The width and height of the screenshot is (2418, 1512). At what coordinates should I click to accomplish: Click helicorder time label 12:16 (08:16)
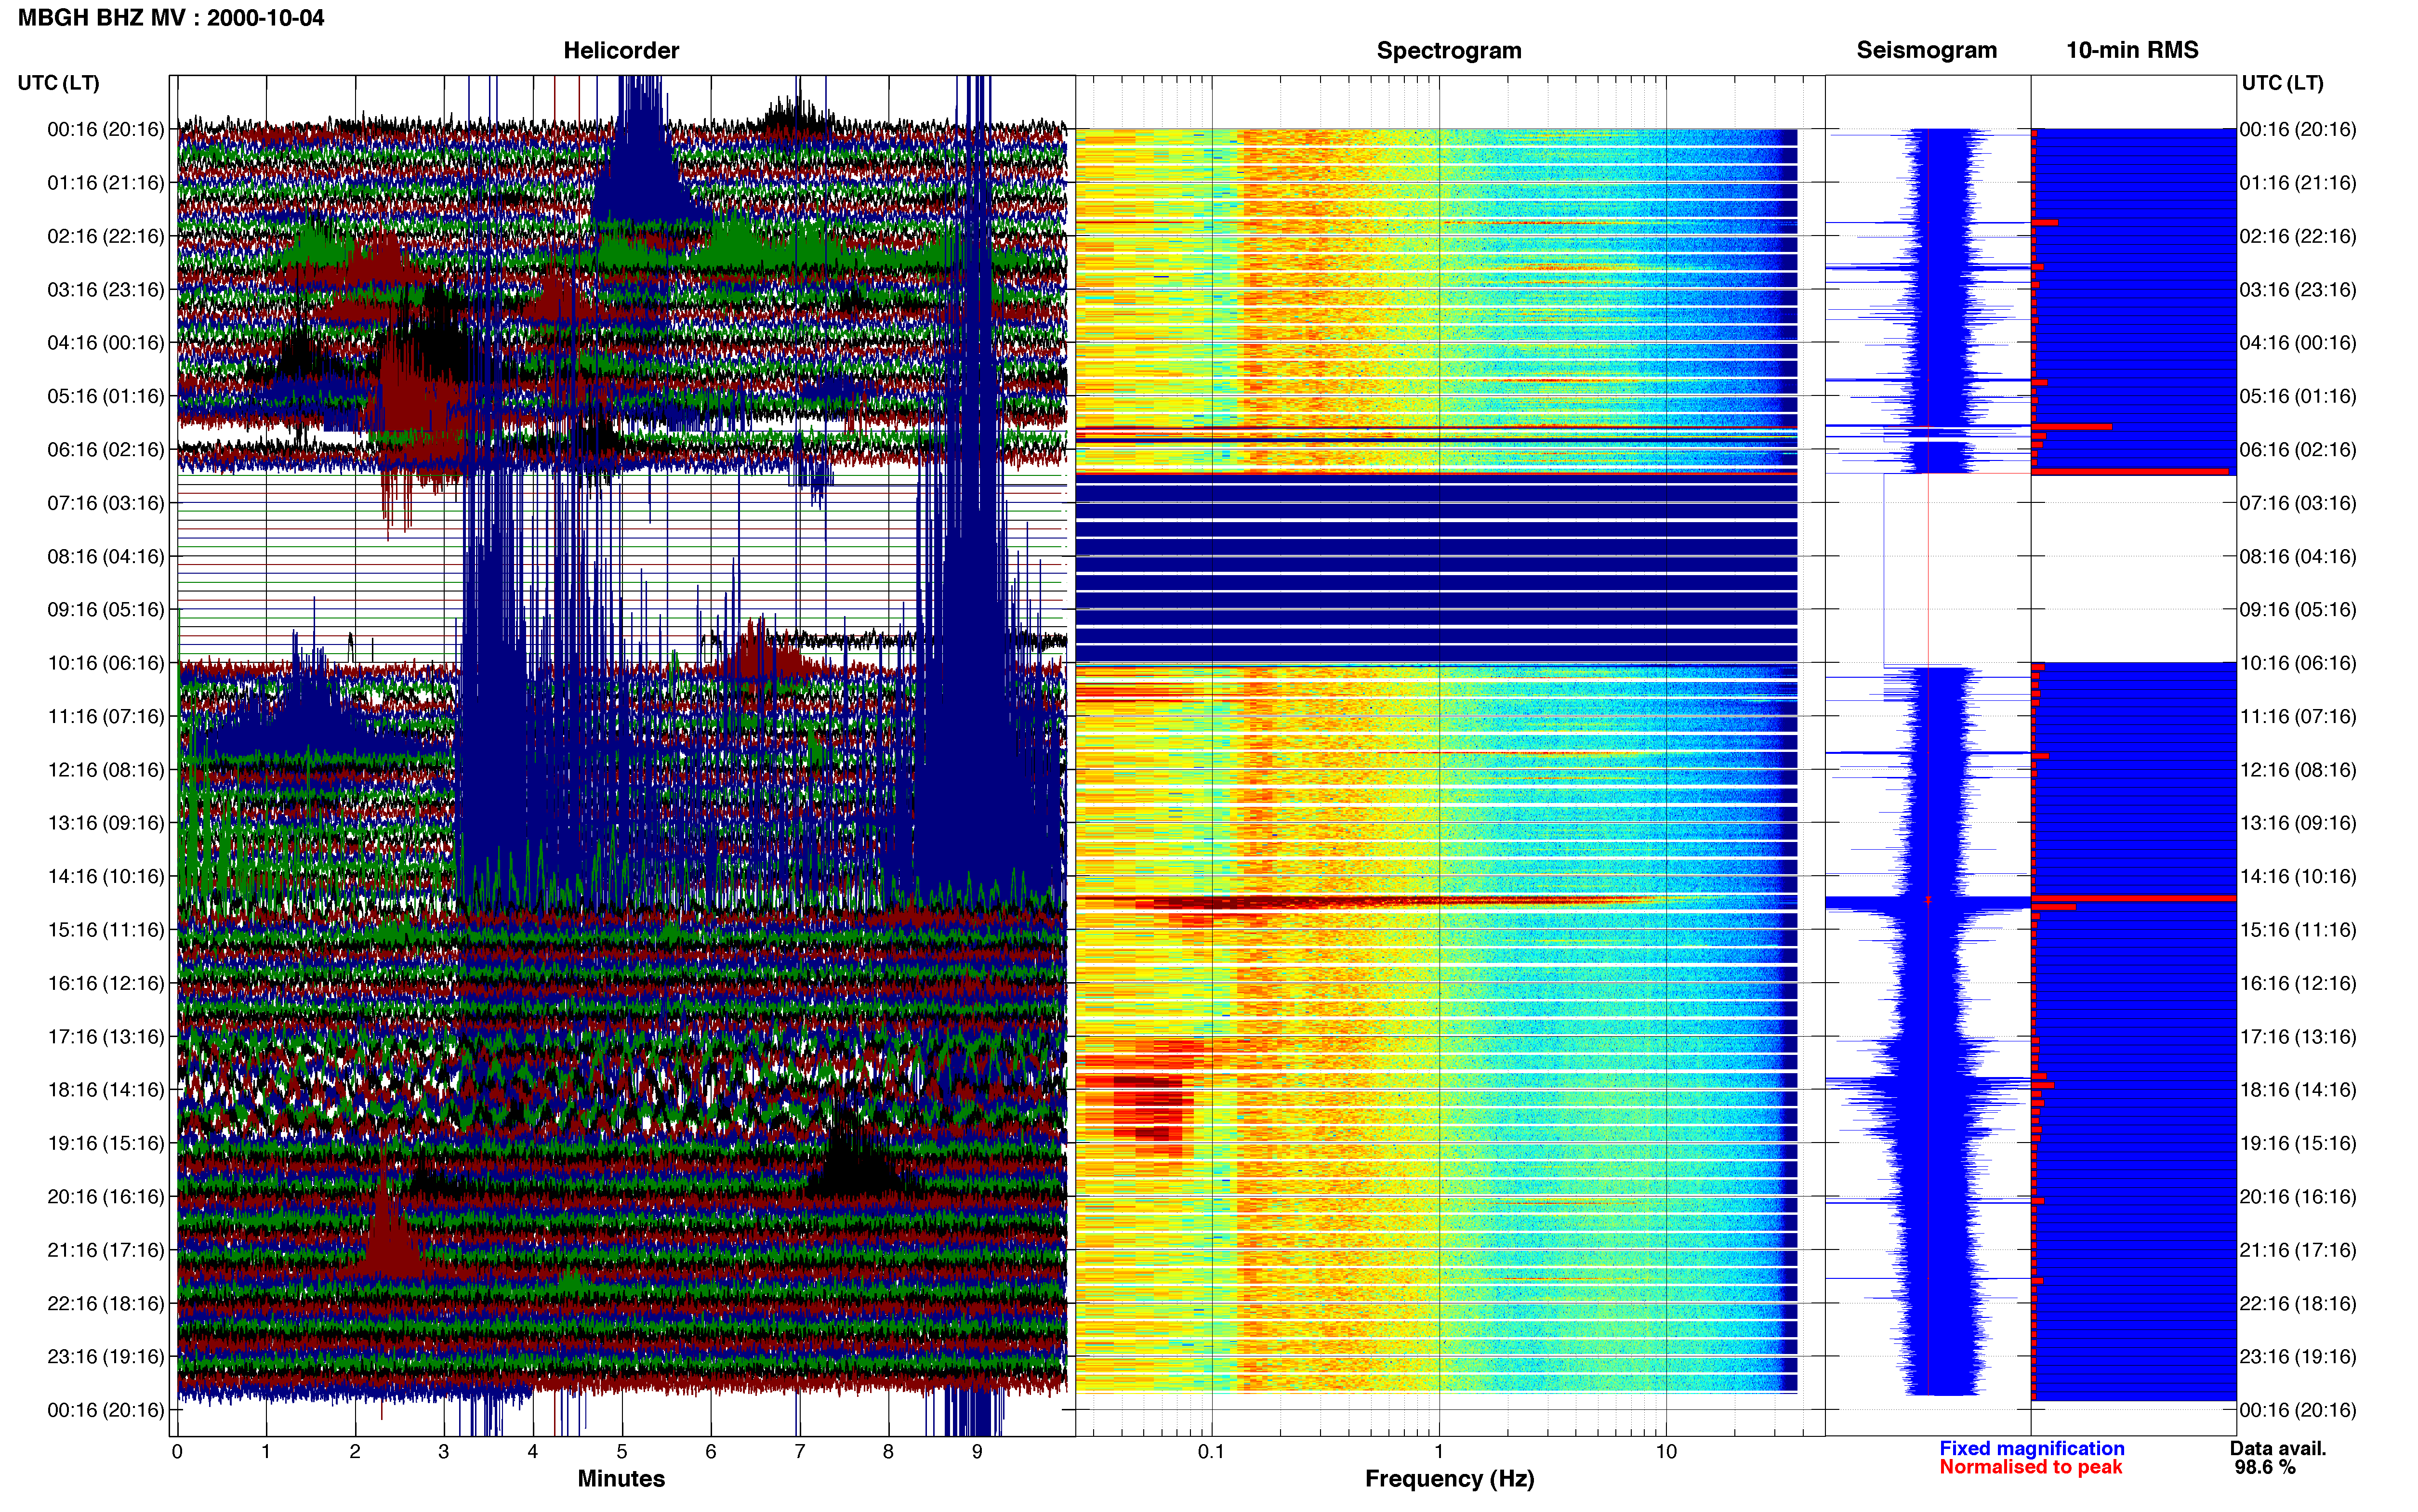(x=106, y=770)
